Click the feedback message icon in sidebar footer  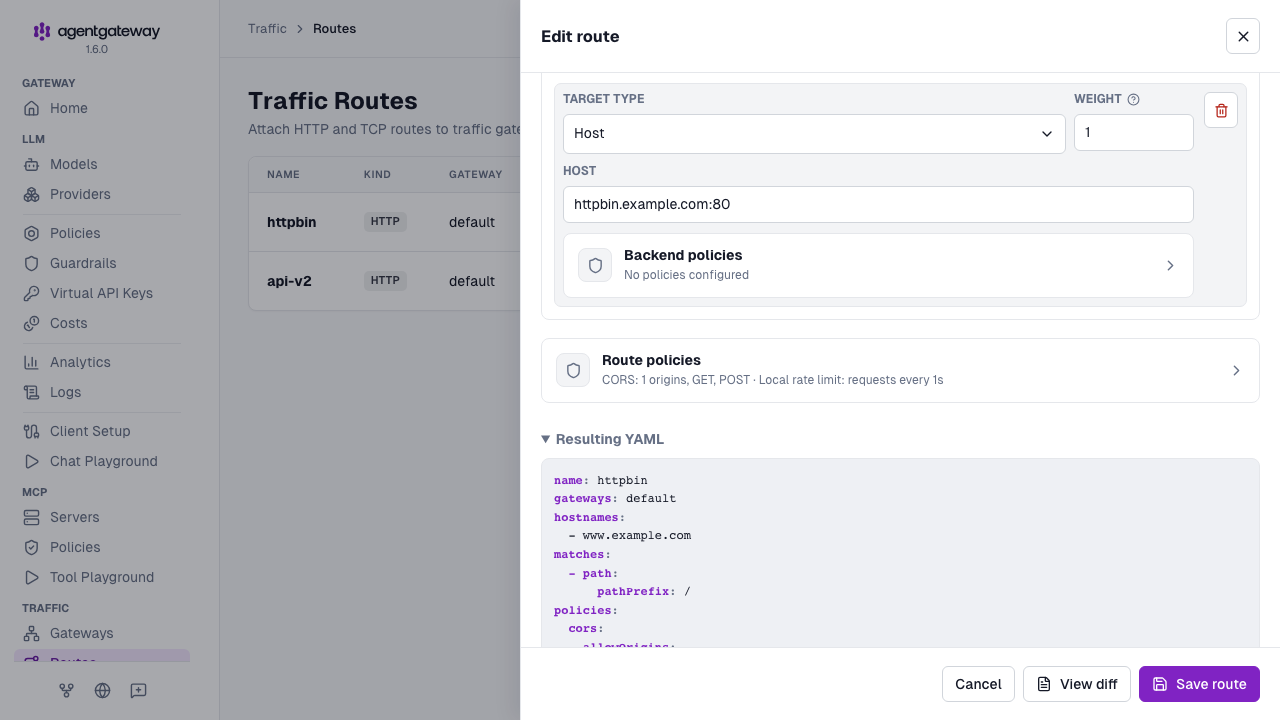point(138,690)
